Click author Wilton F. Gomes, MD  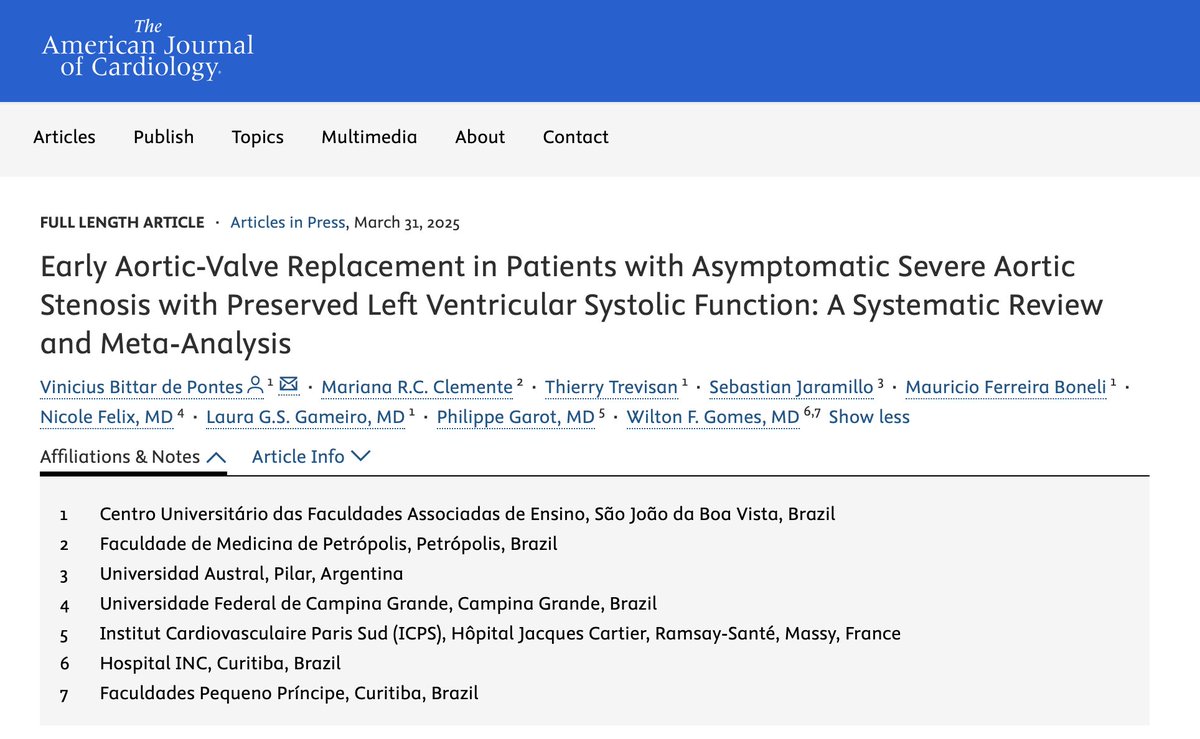click(x=713, y=416)
